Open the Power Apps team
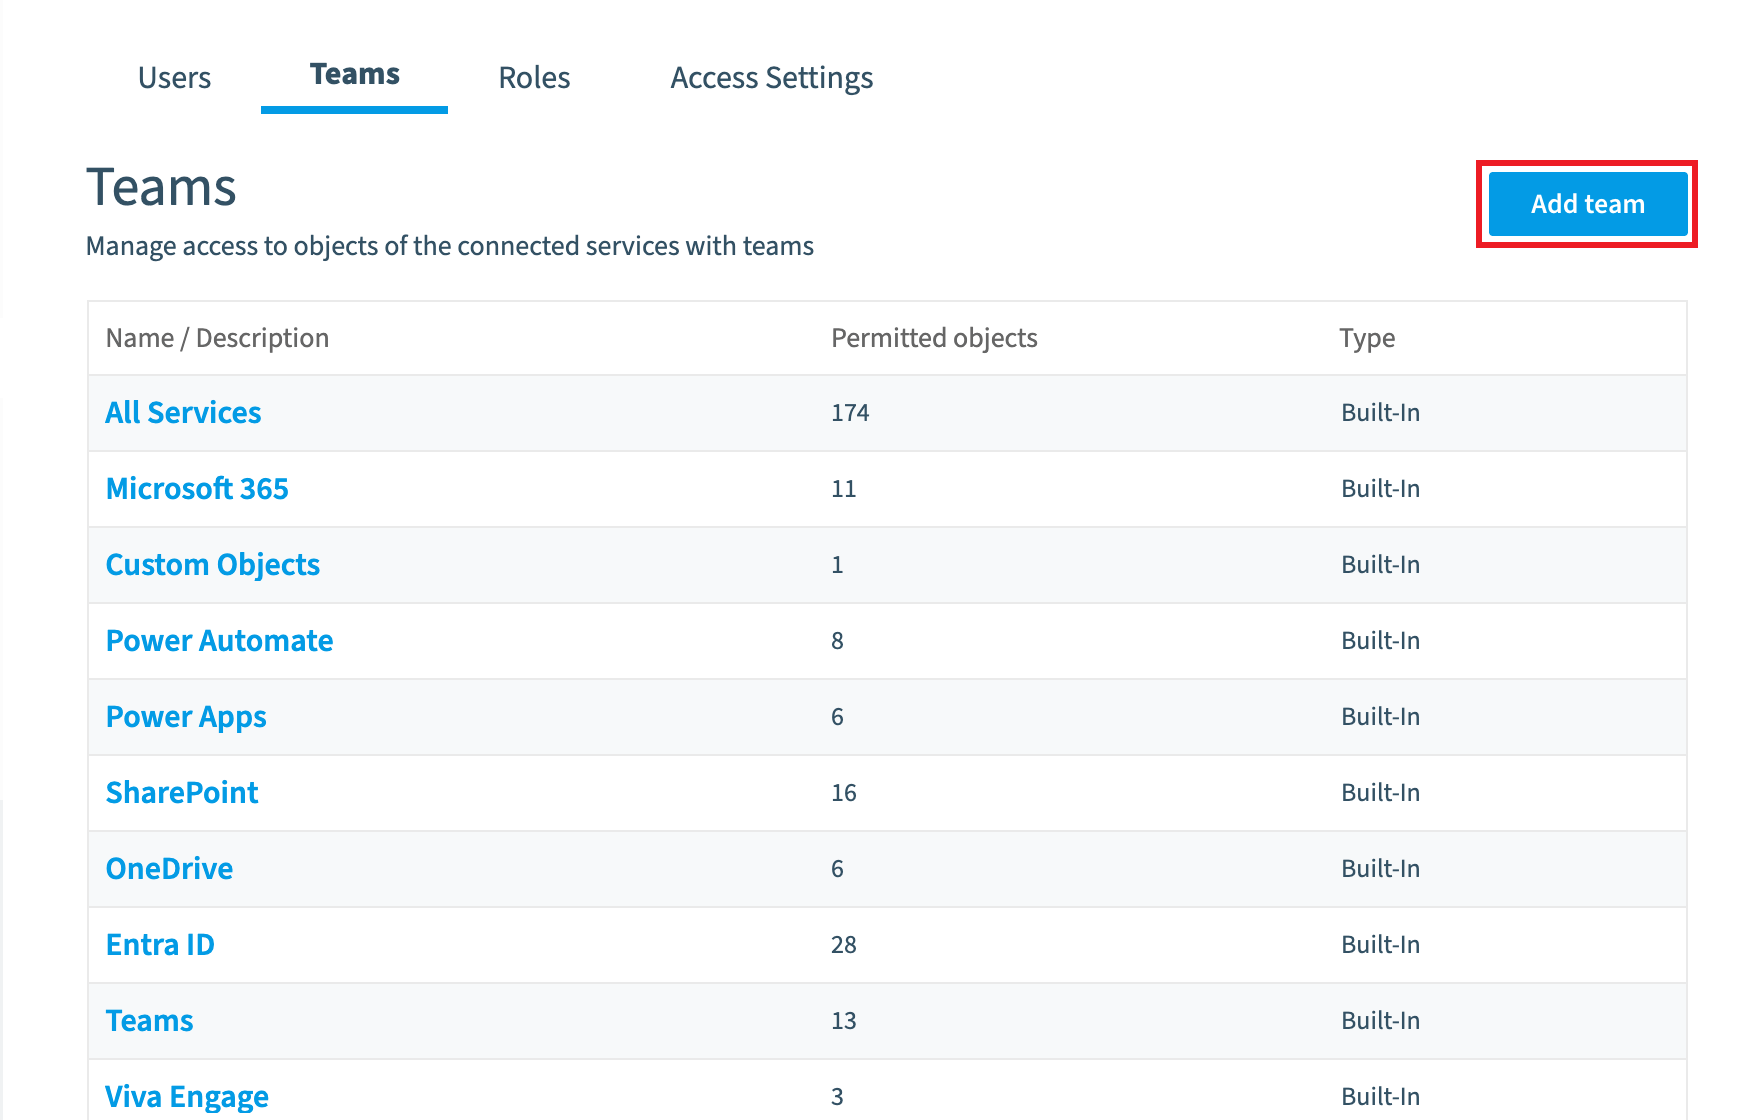Image resolution: width=1740 pixels, height=1120 pixels. tap(186, 717)
